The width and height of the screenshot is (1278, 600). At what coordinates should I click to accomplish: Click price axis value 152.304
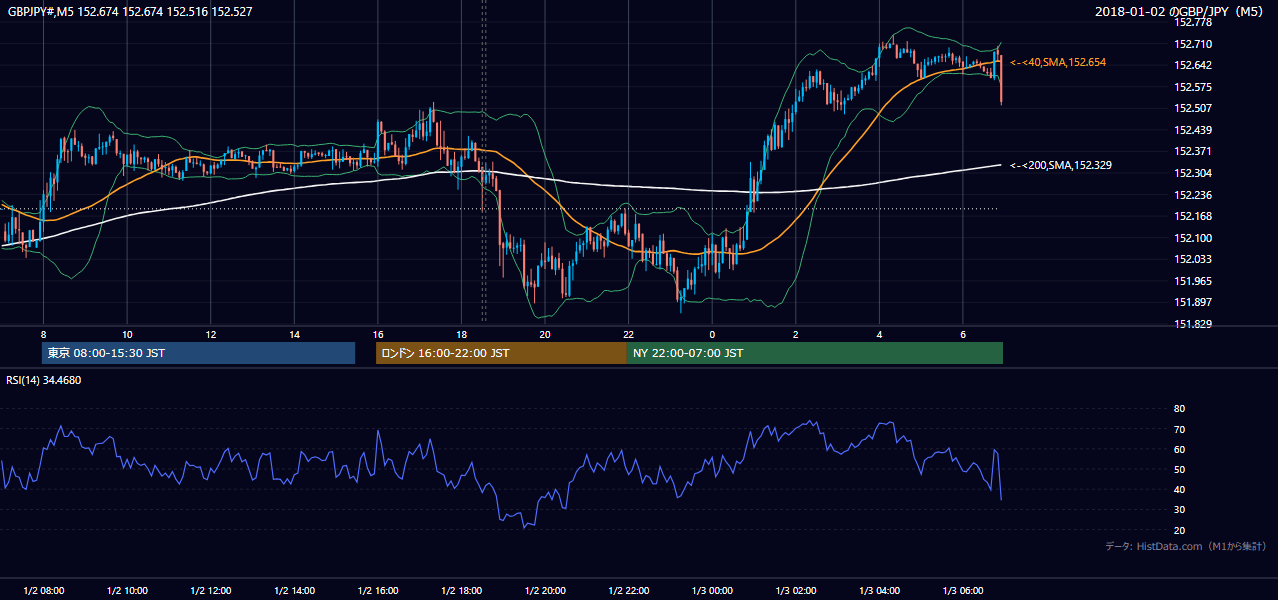pyautogui.click(x=1193, y=173)
